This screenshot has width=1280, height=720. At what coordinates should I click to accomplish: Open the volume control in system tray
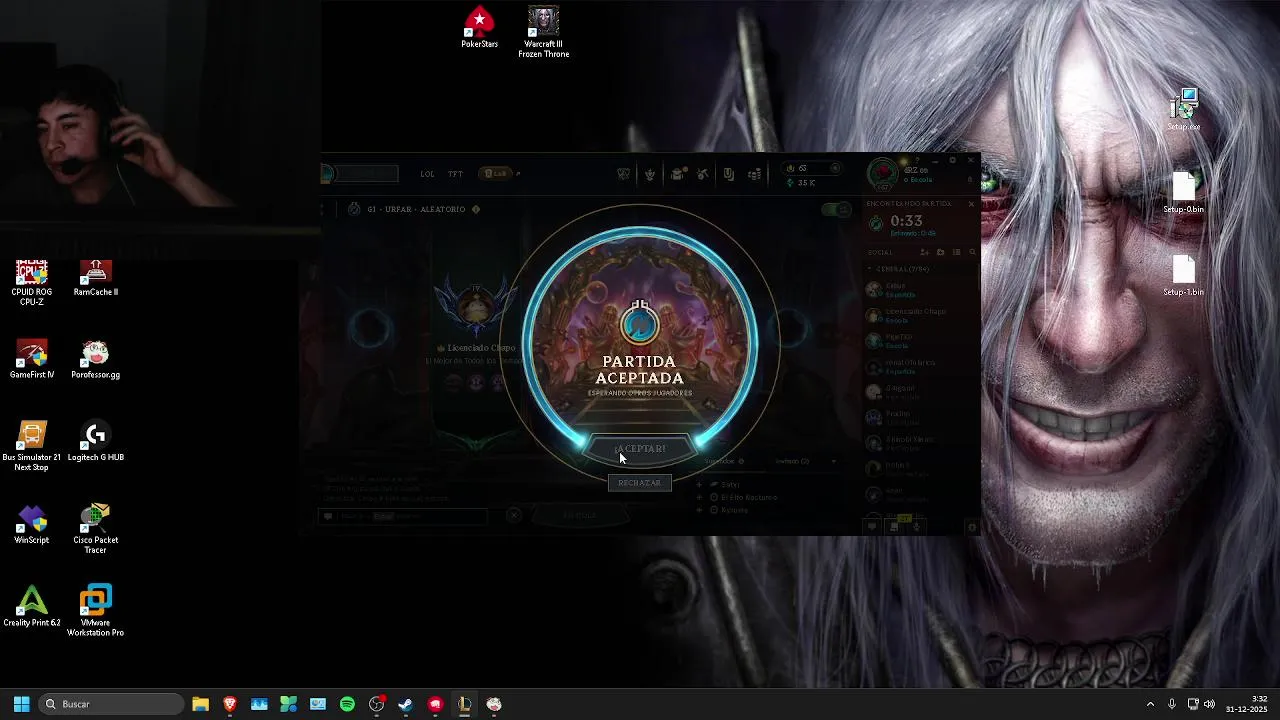click(1209, 704)
